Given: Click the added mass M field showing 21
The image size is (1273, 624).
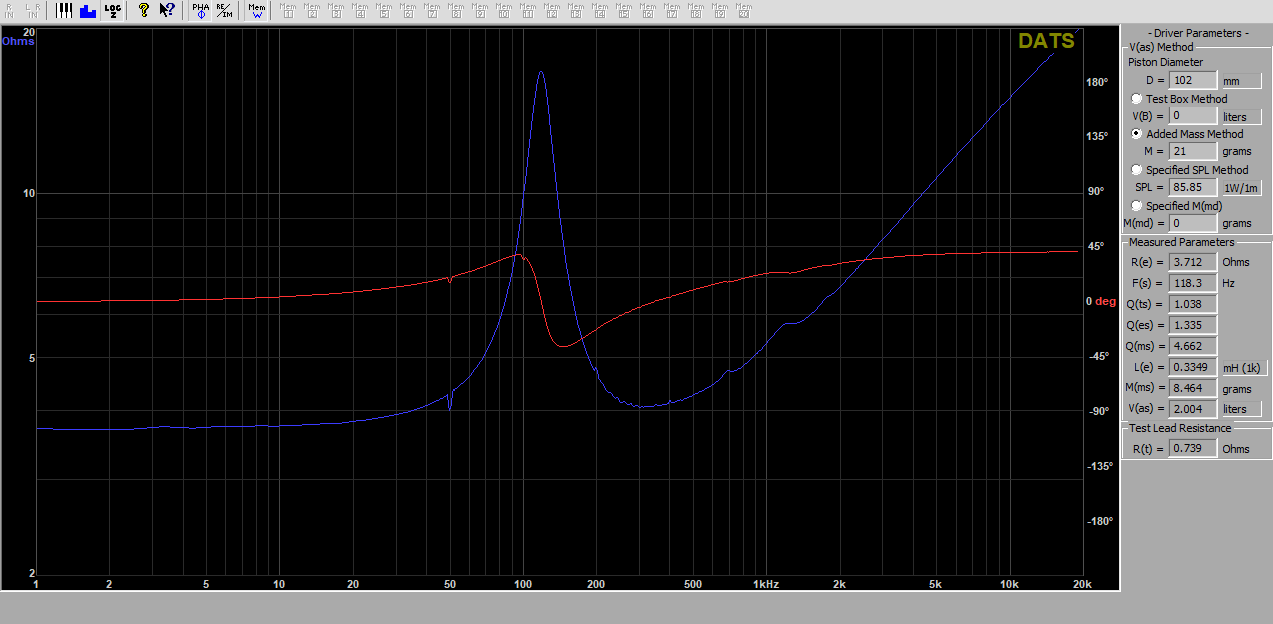Looking at the screenshot, I should click(x=1193, y=151).
